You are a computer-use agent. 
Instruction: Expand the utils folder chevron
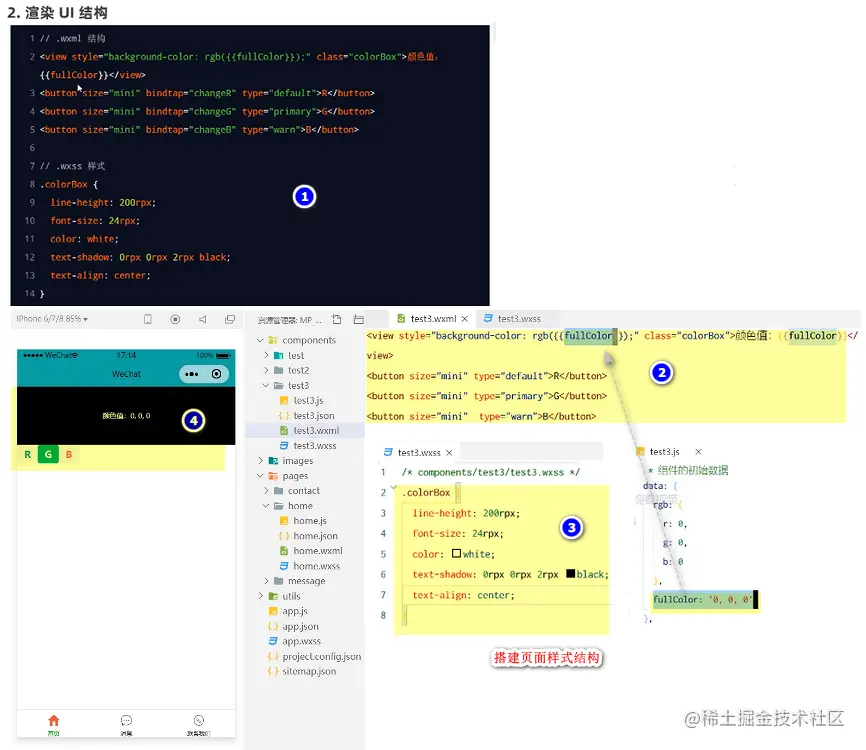260,596
